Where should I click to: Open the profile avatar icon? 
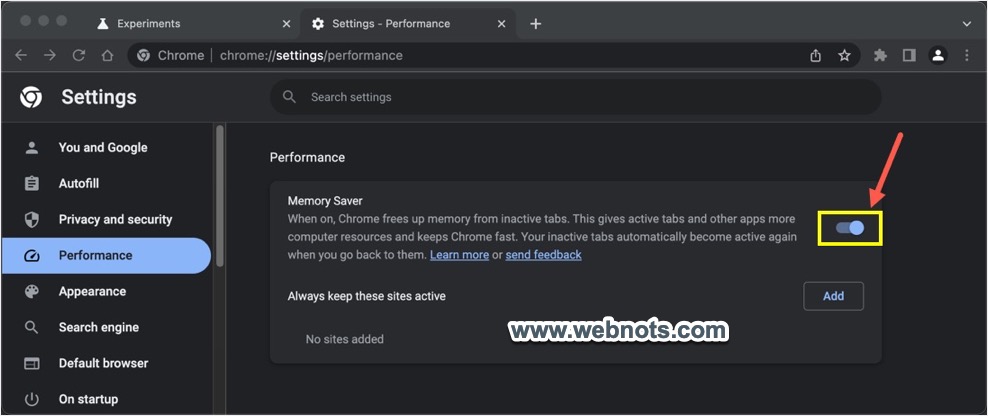[938, 55]
